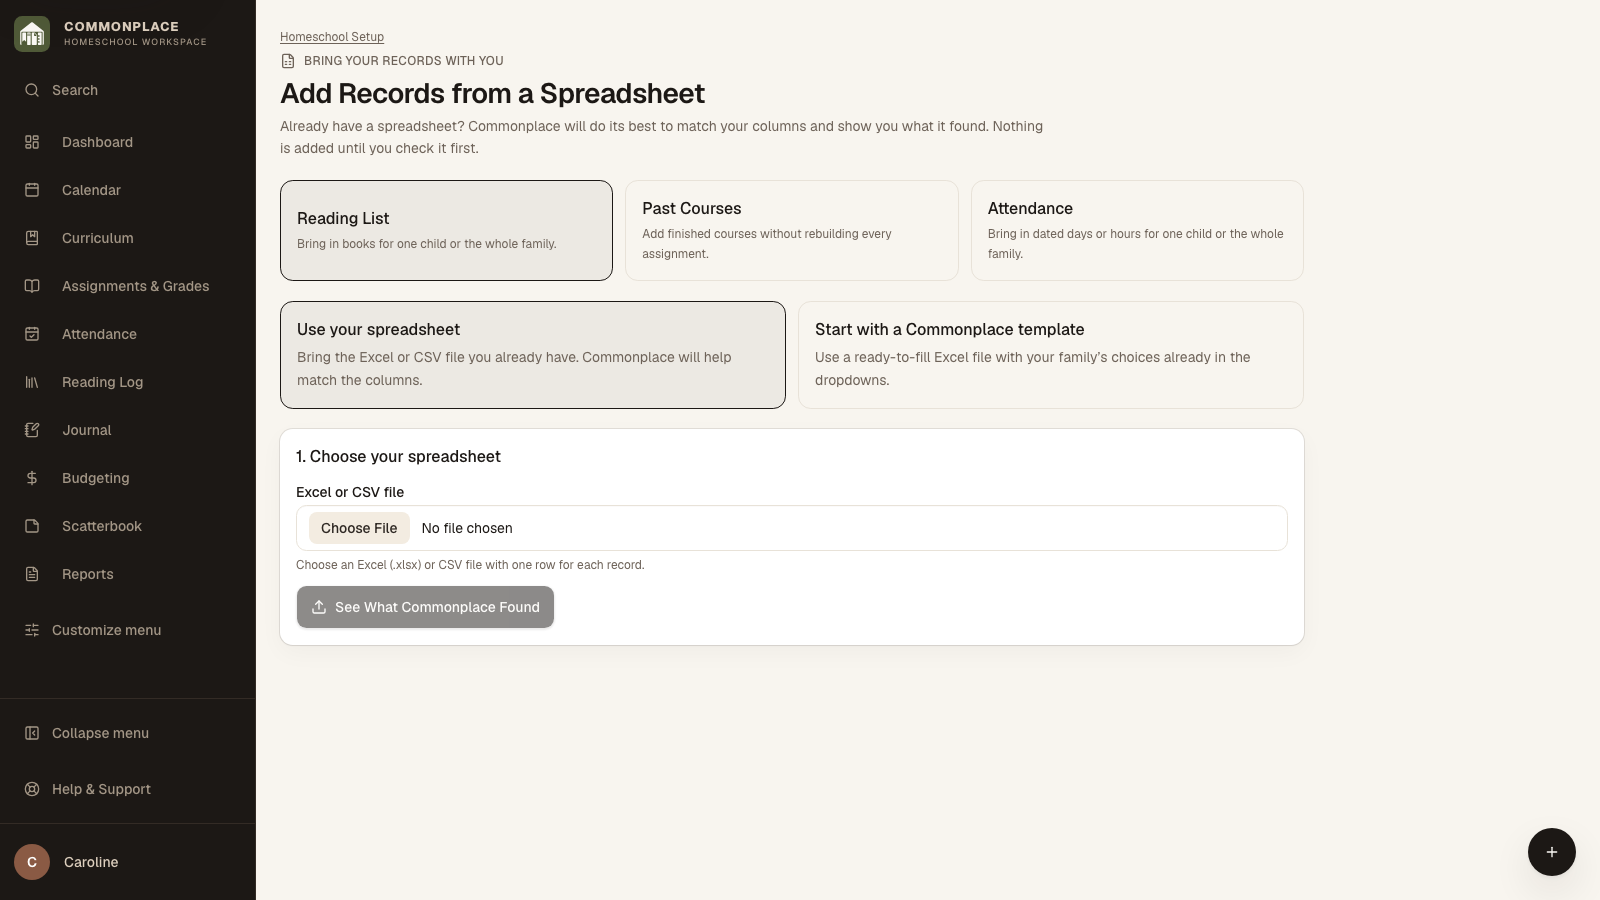The image size is (1600, 900).
Task: Open Dashboard from the sidebar
Action: (x=128, y=142)
